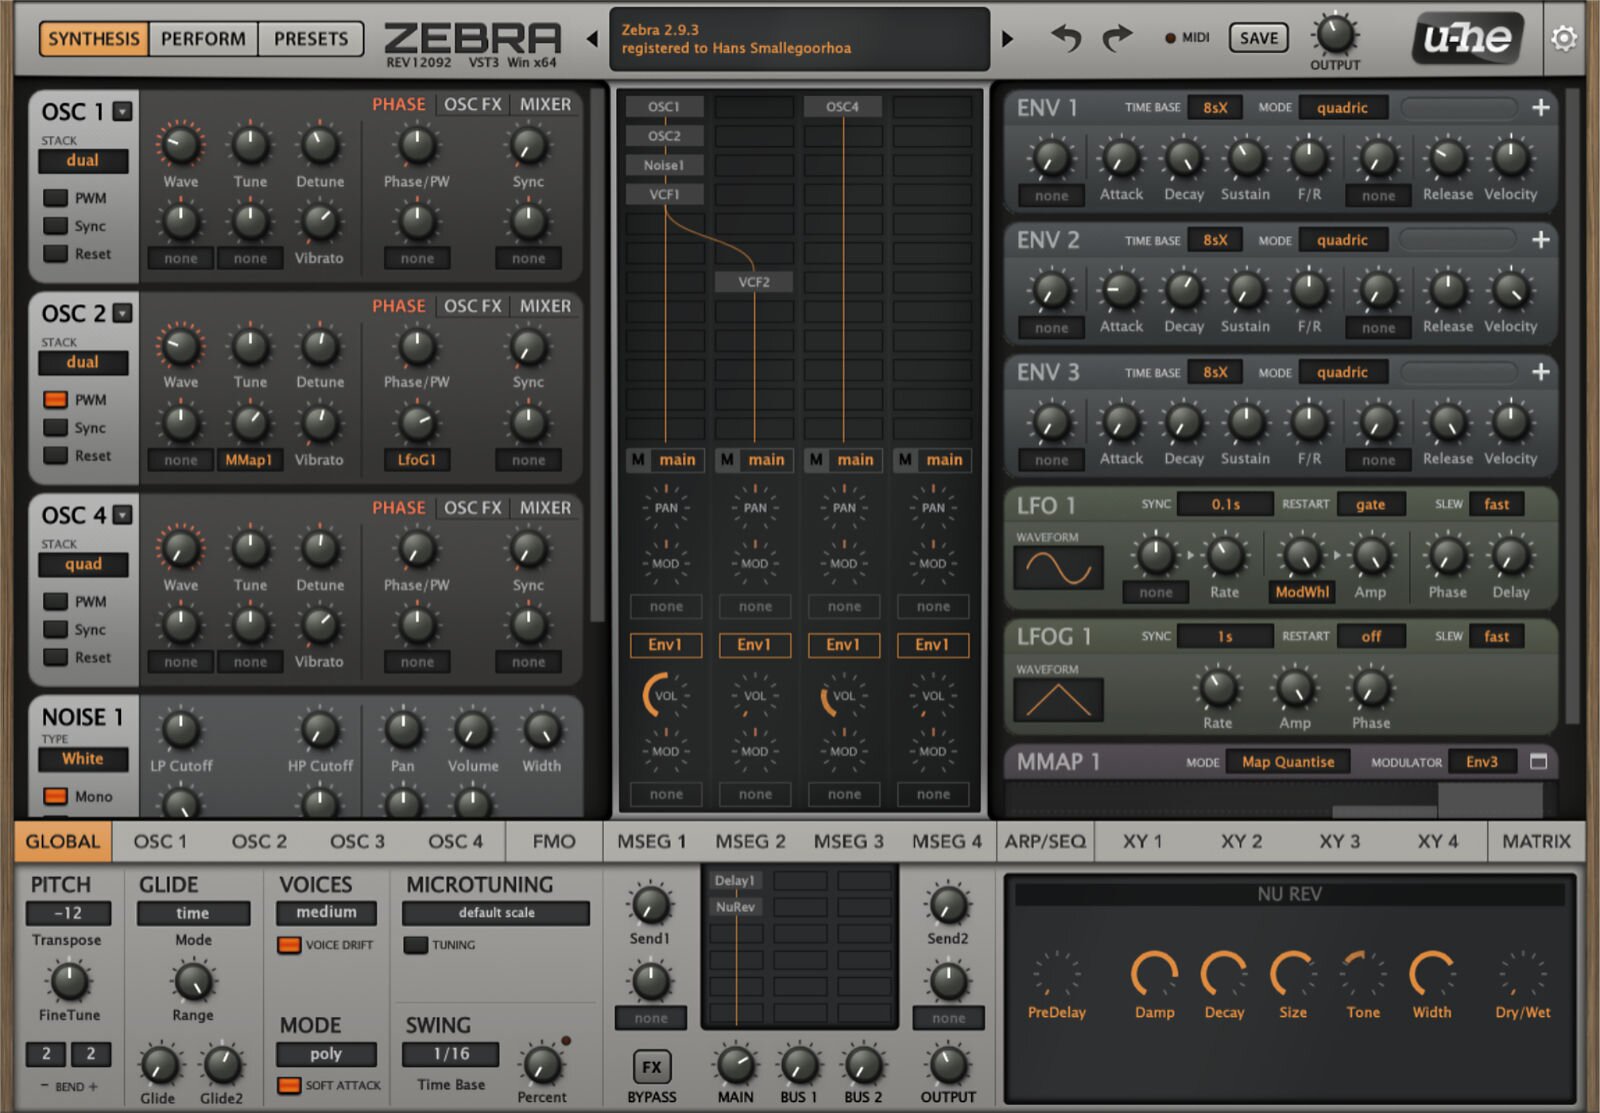Switch to the PRESETS tab
Screen dimensions: 1600x1113
point(311,39)
